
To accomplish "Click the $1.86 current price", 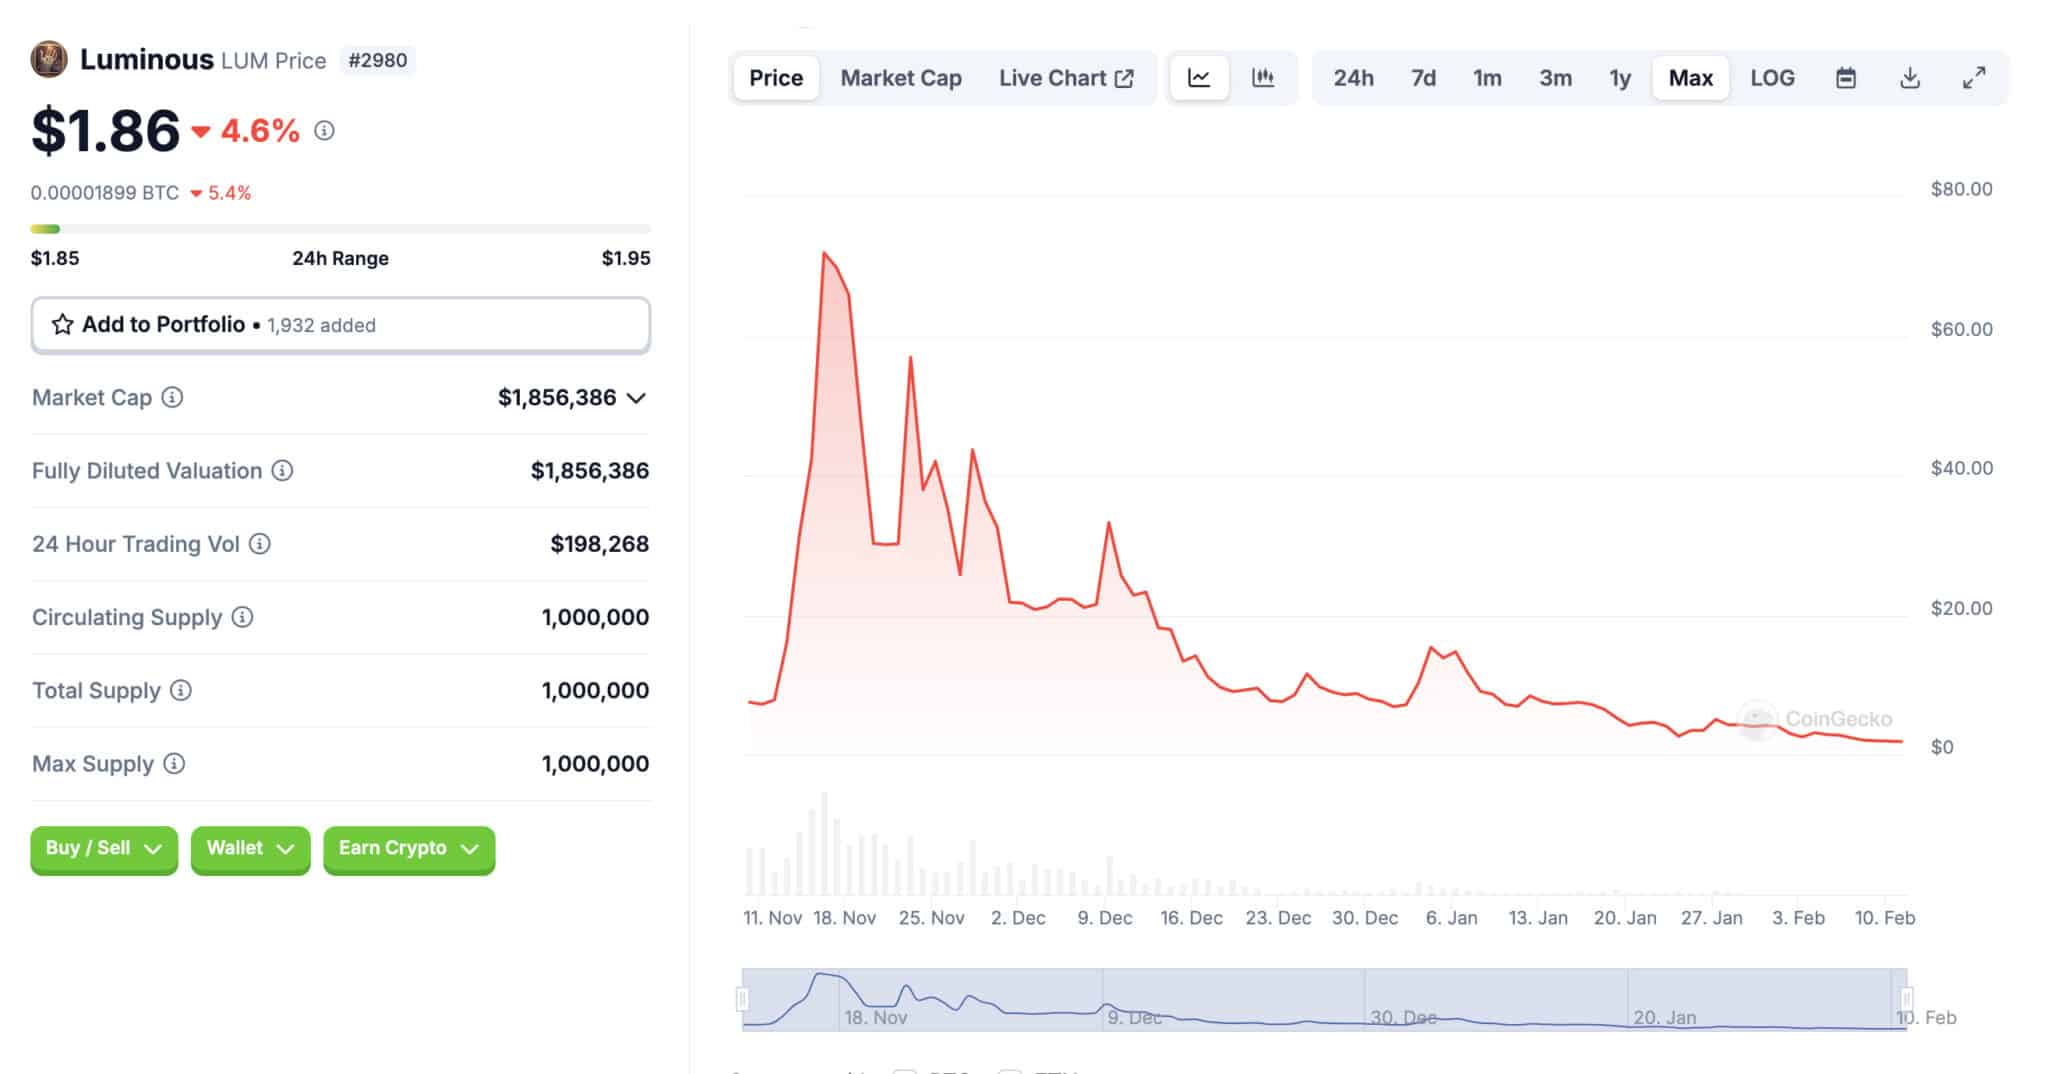I will pos(105,130).
